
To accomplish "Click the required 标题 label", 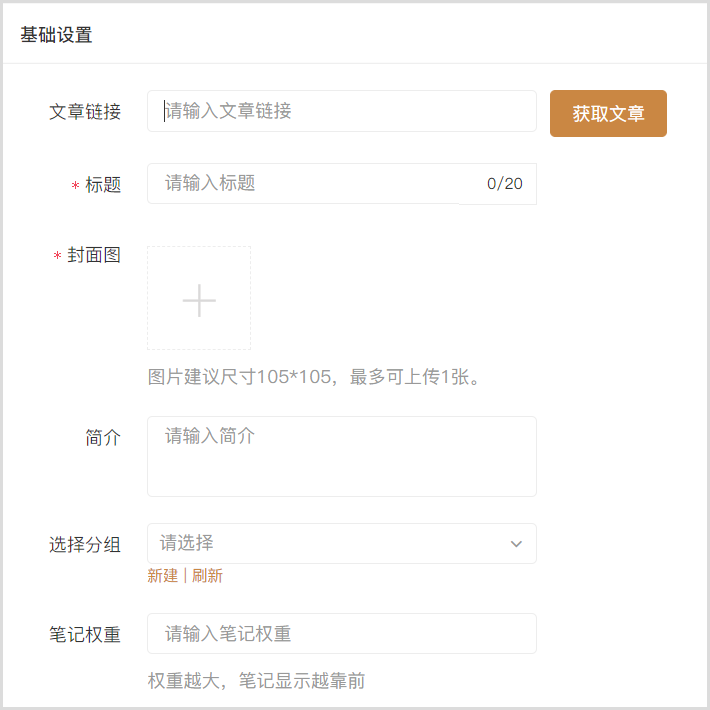I will (x=102, y=185).
